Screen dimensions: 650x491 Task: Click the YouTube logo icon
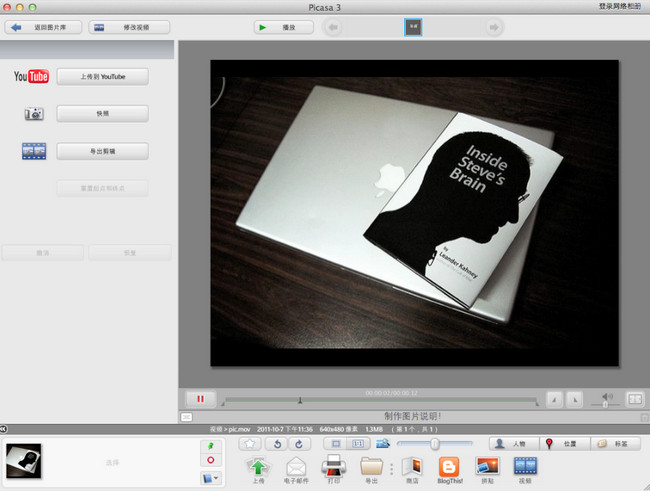pyautogui.click(x=32, y=76)
